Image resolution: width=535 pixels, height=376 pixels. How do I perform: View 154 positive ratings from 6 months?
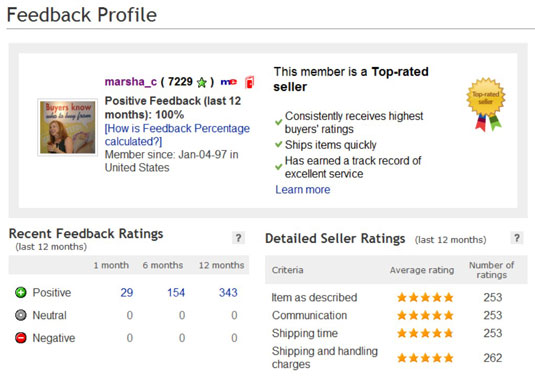[176, 292]
